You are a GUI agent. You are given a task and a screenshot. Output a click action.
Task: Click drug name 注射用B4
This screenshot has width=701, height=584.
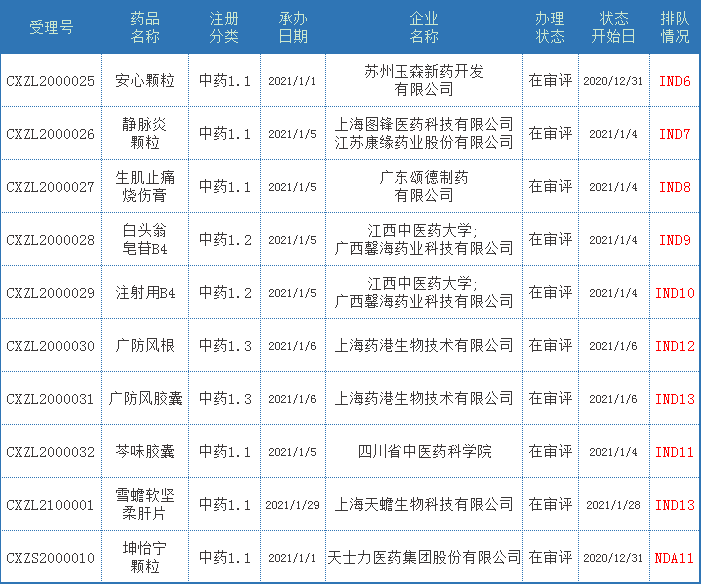[145, 292]
